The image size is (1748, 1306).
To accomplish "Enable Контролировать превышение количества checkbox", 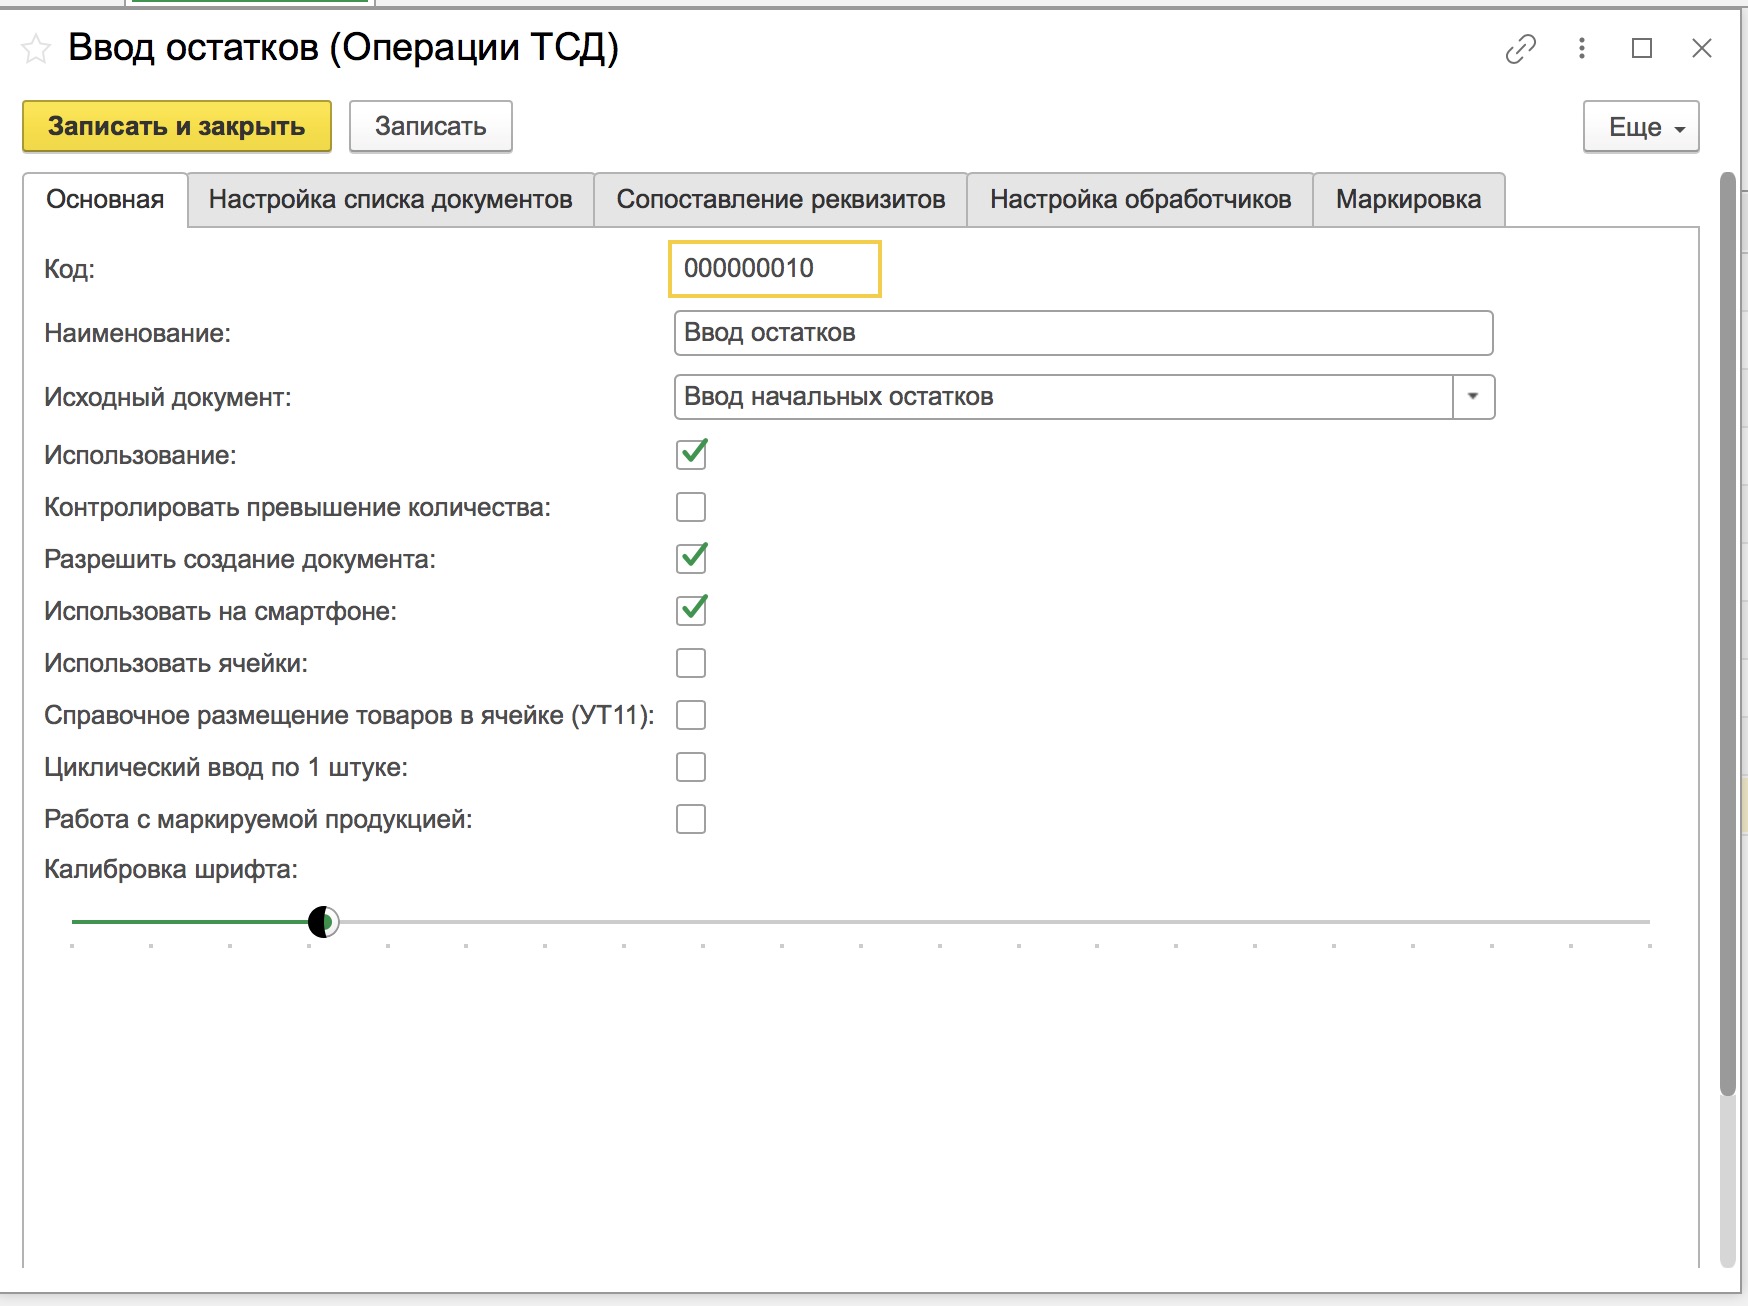I will tap(691, 507).
